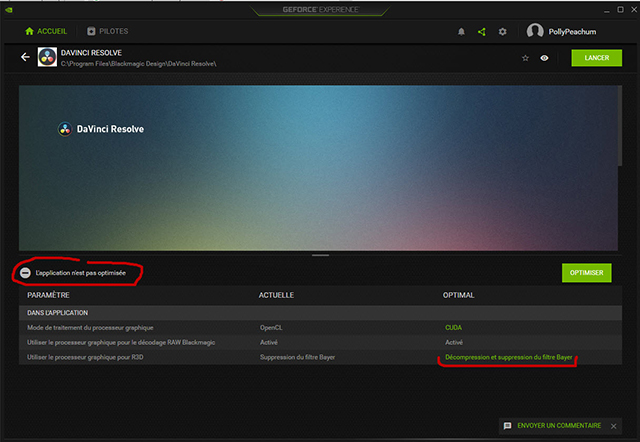This screenshot has height=442, width=640.
Task: Open the notifications bell
Action: pos(461,32)
